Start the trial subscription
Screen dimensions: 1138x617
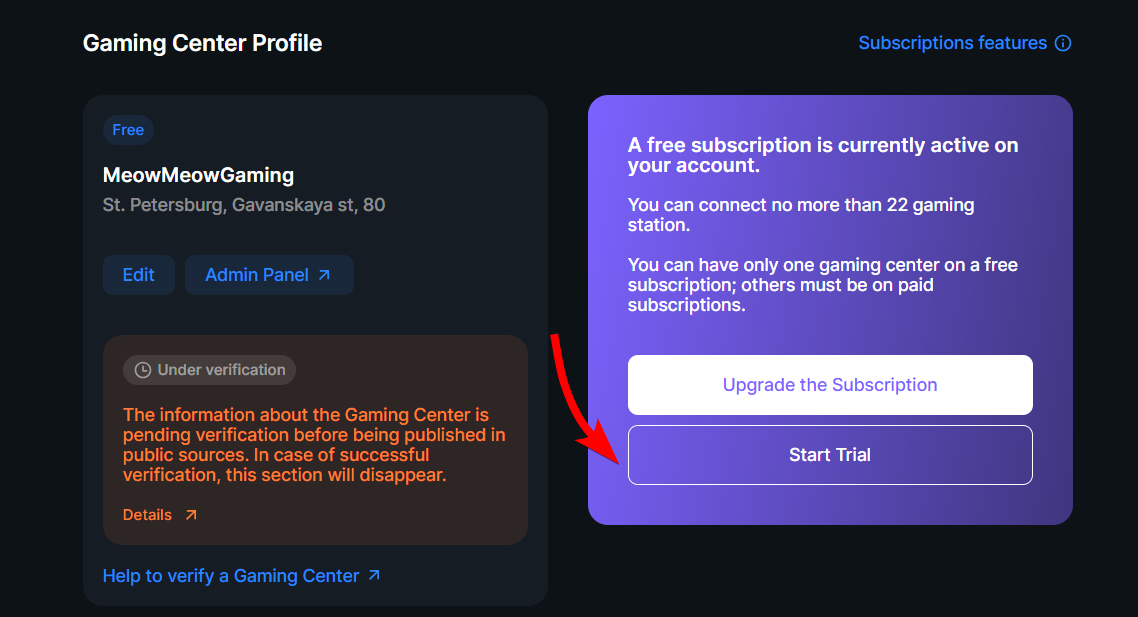coord(830,455)
